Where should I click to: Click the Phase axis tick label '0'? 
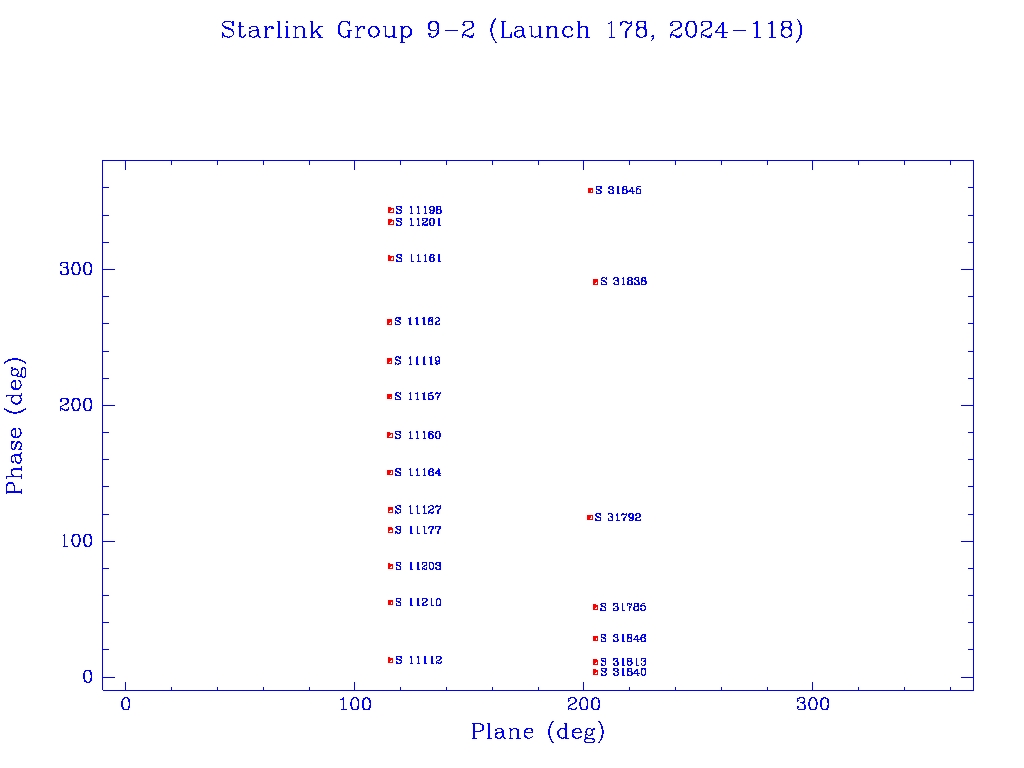[x=88, y=677]
